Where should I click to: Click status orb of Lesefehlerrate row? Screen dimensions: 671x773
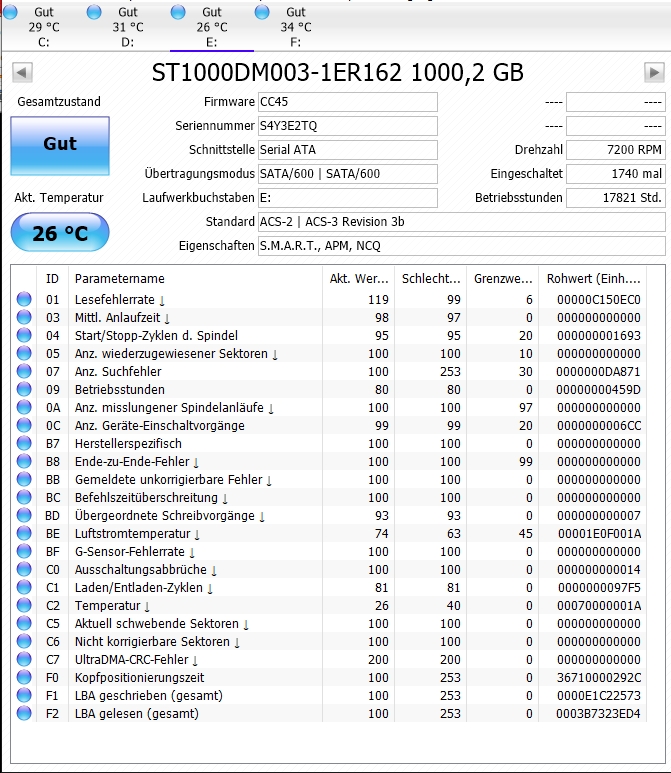tap(24, 299)
